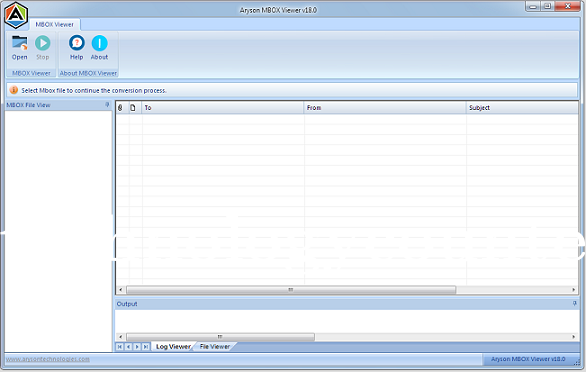Click 'Aryson MBOX Viewer v18.0' status bar text

(x=528, y=359)
